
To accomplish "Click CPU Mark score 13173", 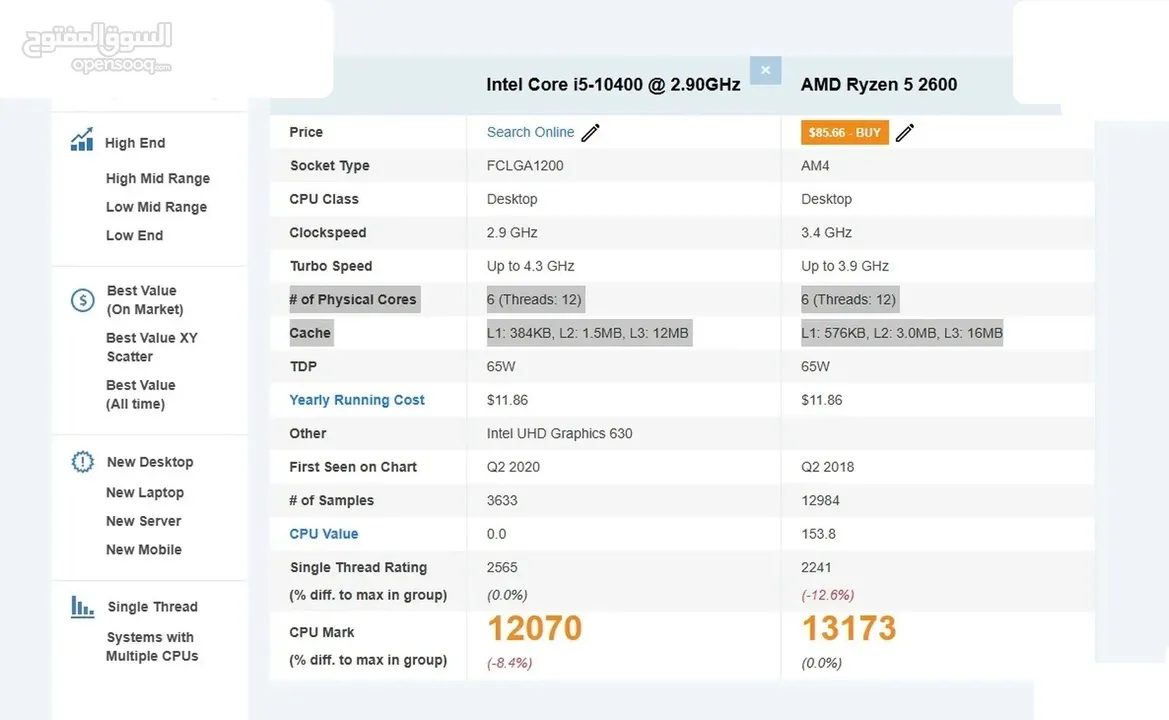I will tap(849, 628).
